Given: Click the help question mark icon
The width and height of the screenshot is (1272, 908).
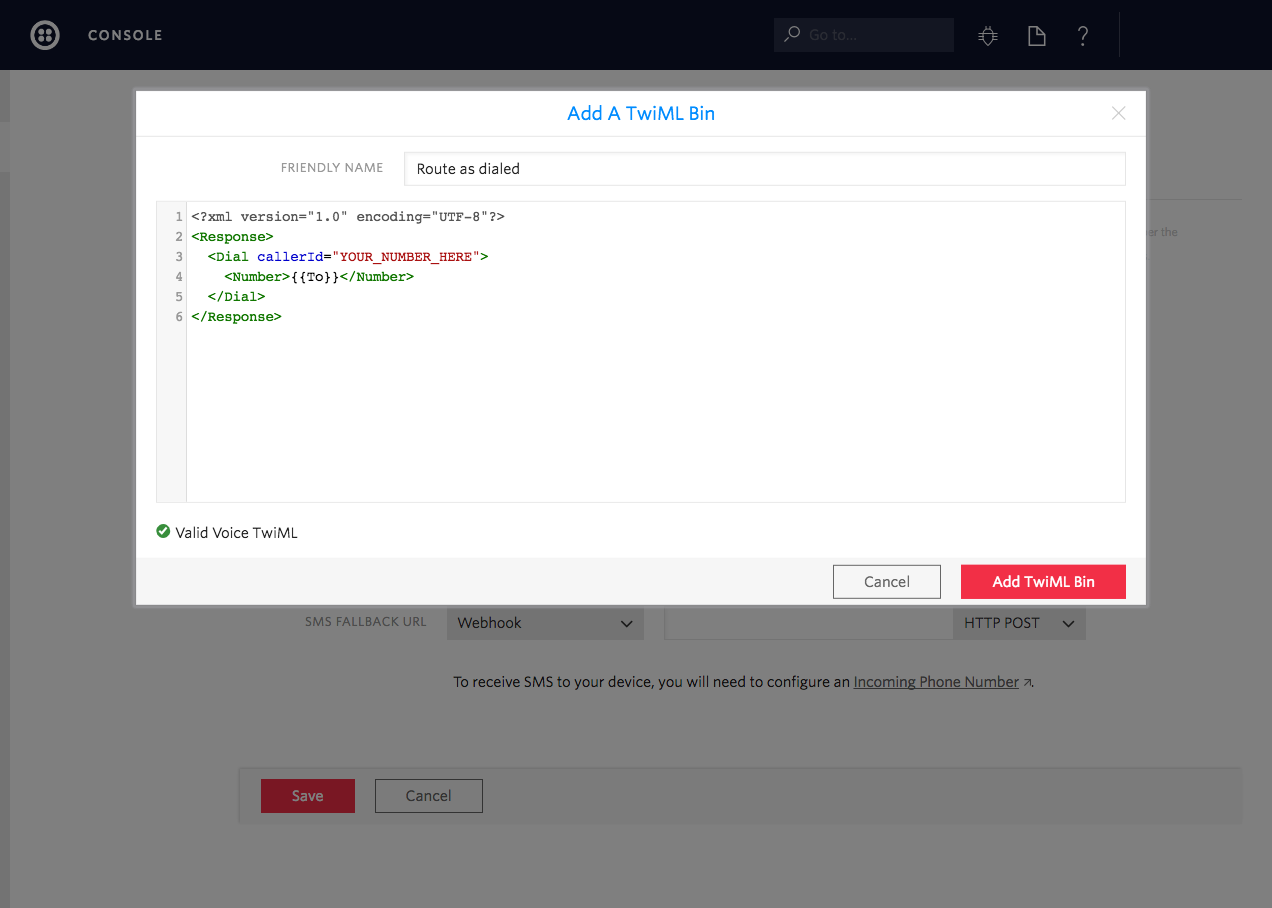Looking at the screenshot, I should (x=1083, y=36).
